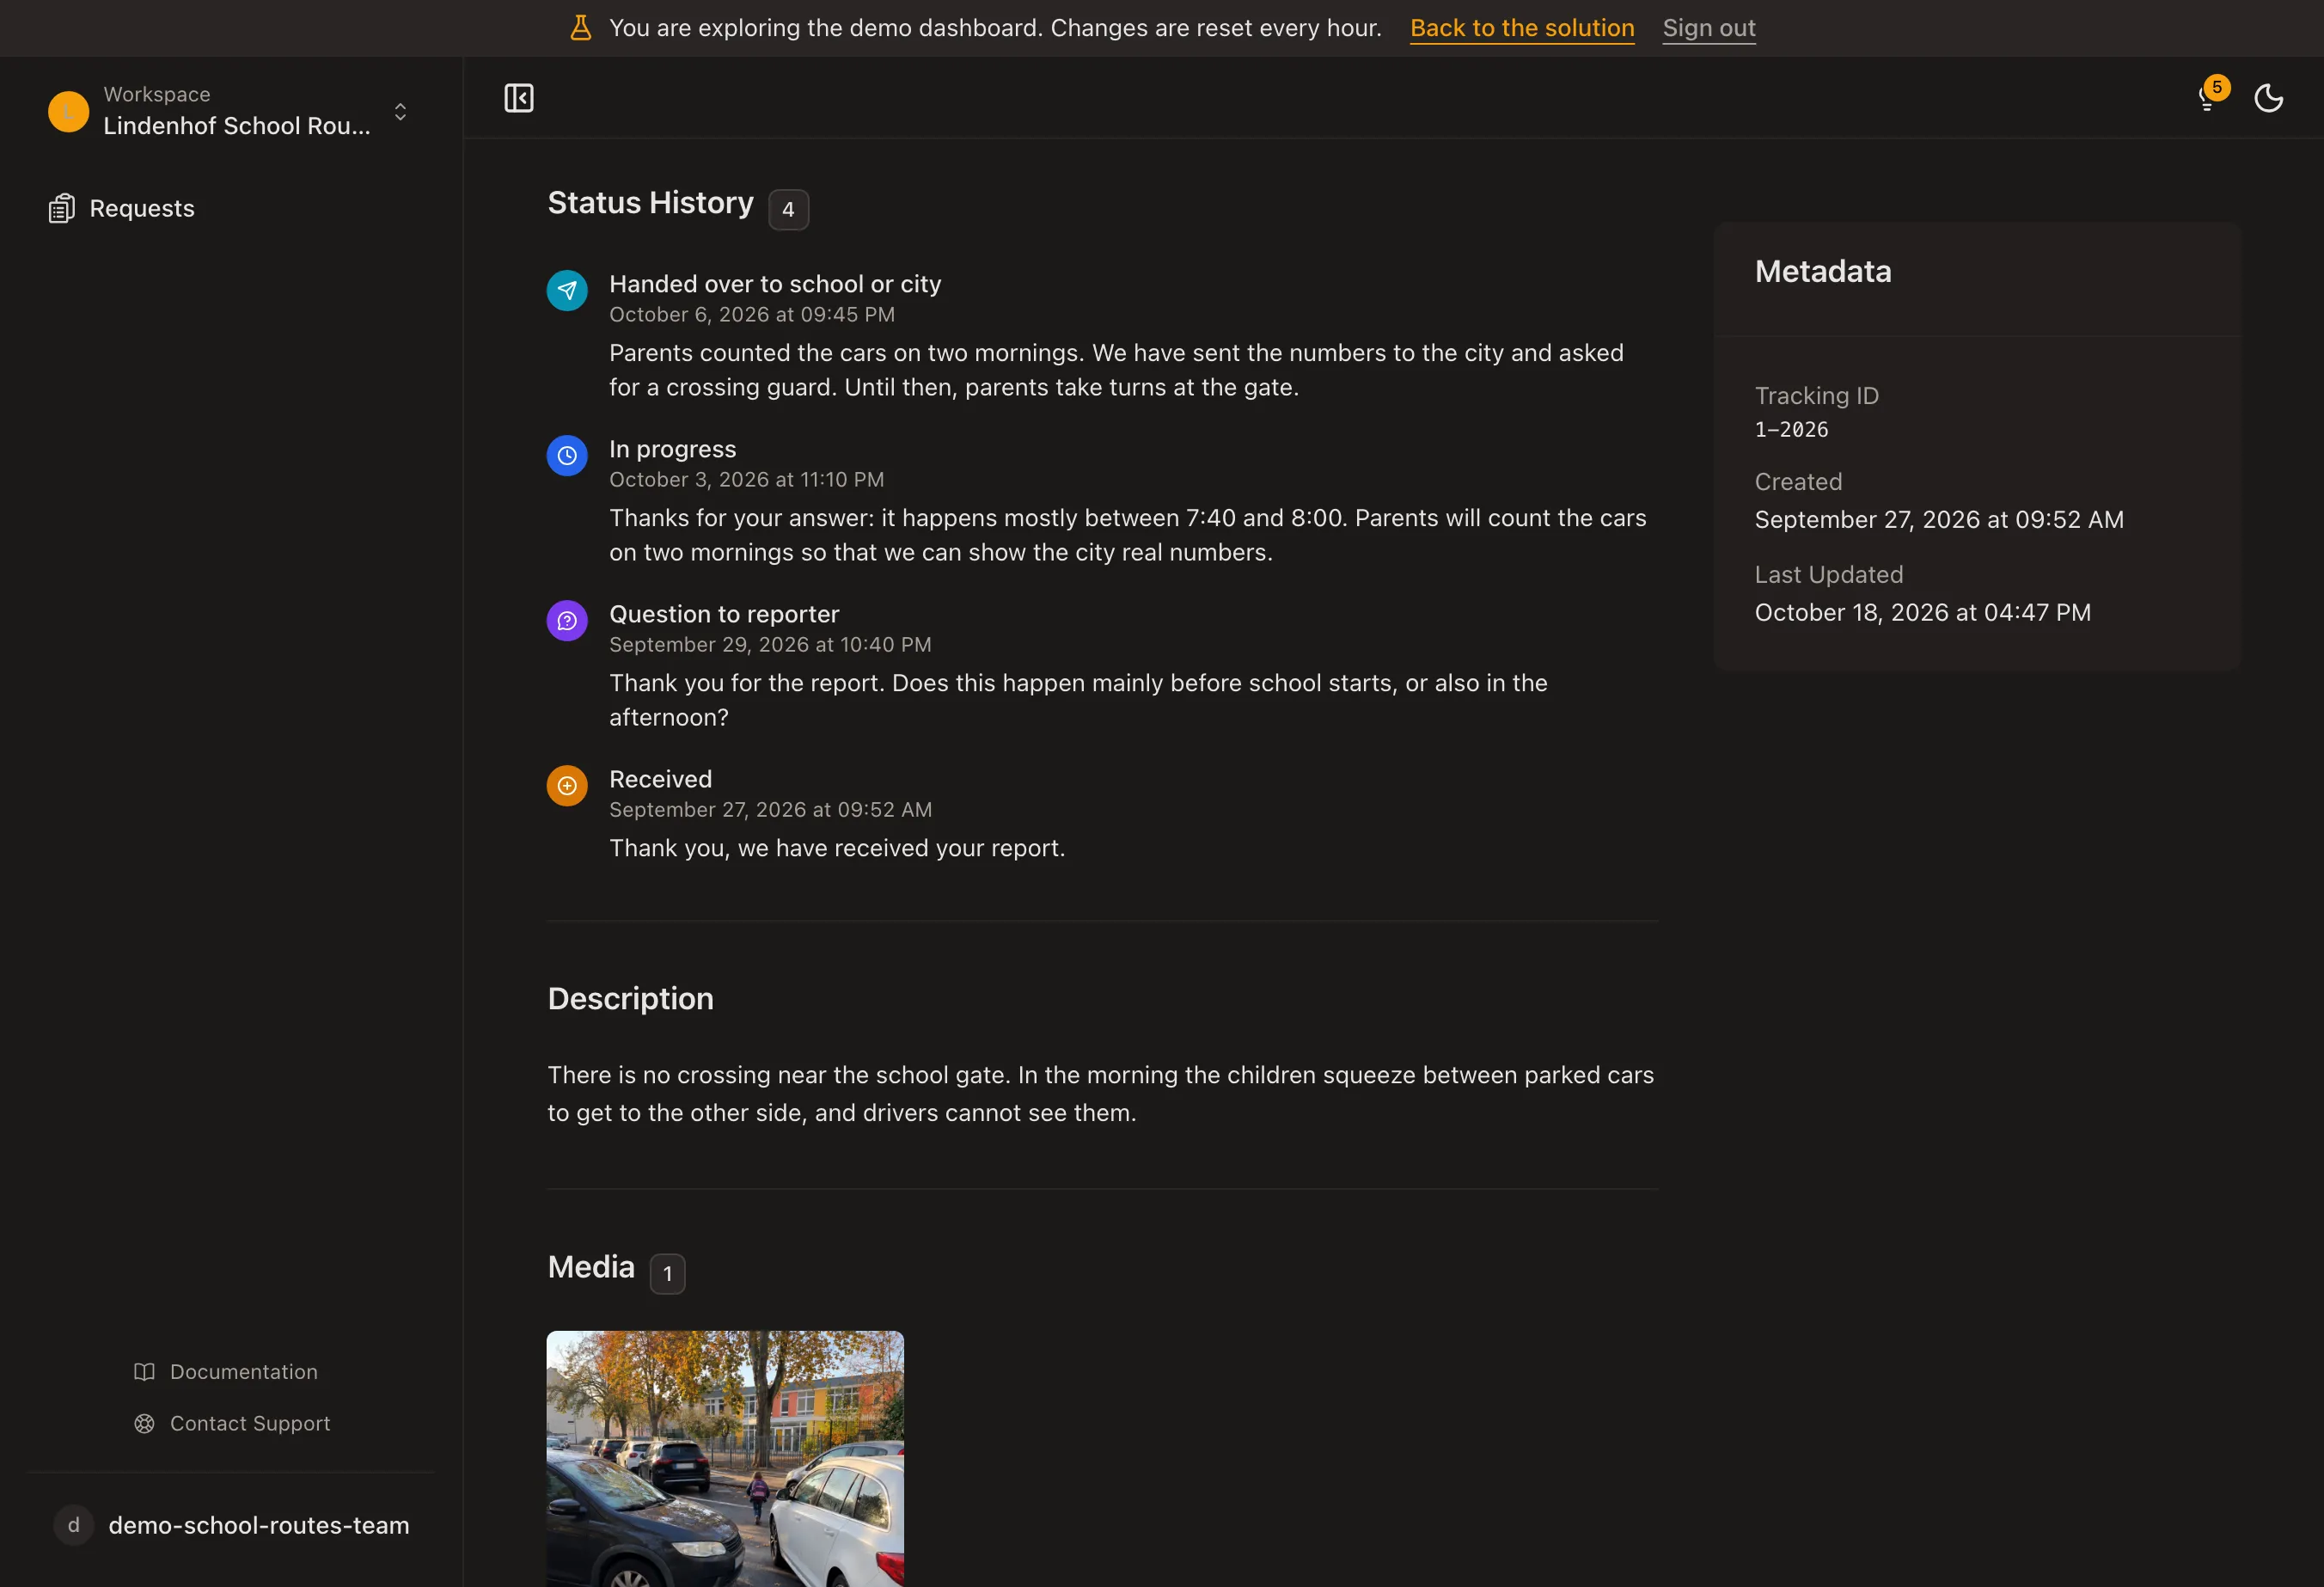Screen dimensions: 2324x1587
Task: Collapse the sidebar with the panel icon
Action: [518, 98]
